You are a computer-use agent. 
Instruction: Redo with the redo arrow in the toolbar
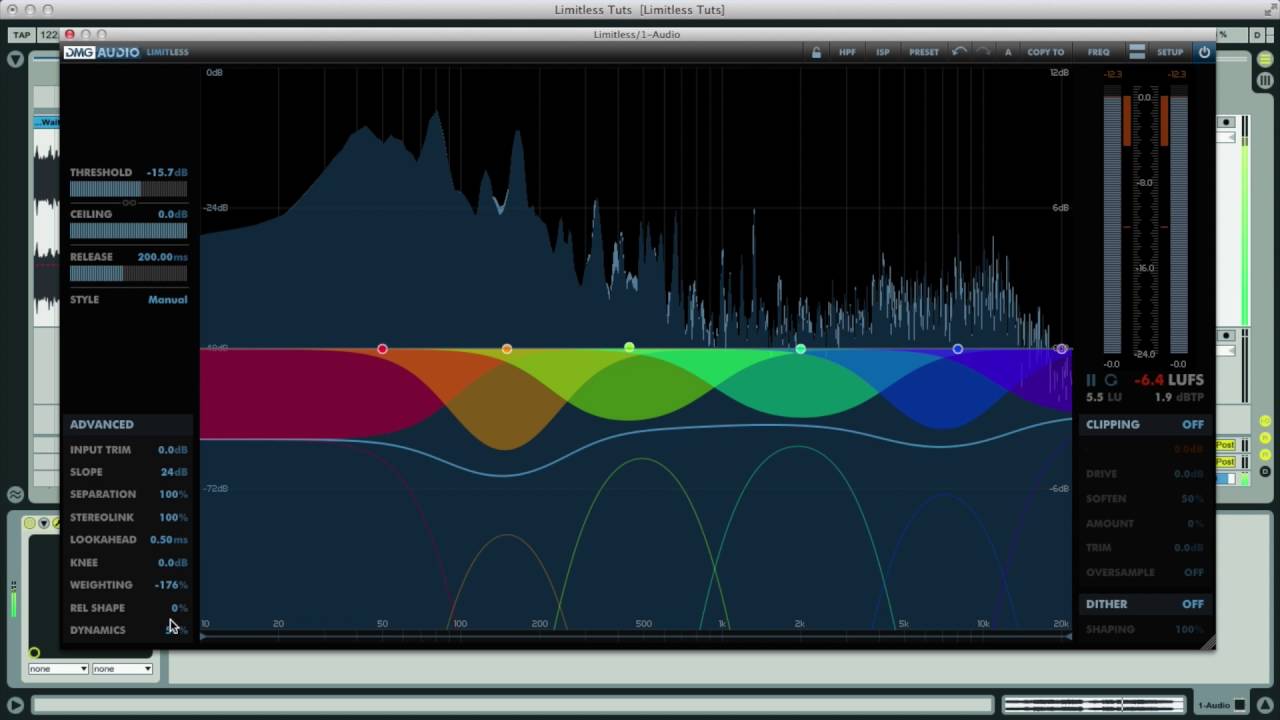(x=983, y=52)
